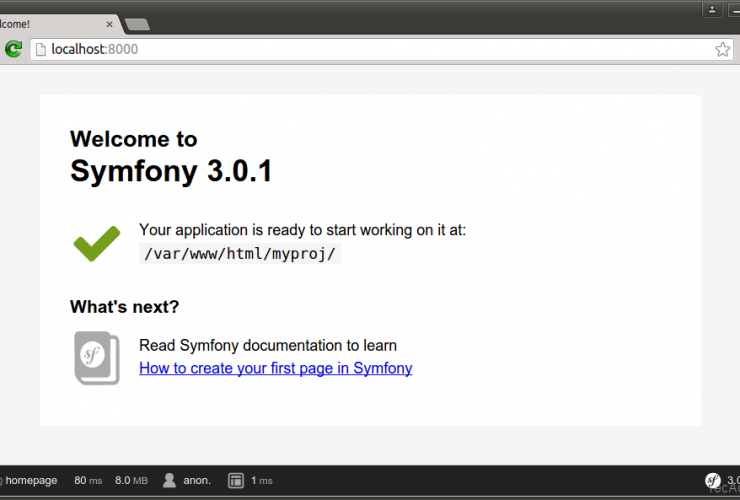The image size is (740, 500).
Task: Open 'How to create your first page' link
Action: coord(275,368)
